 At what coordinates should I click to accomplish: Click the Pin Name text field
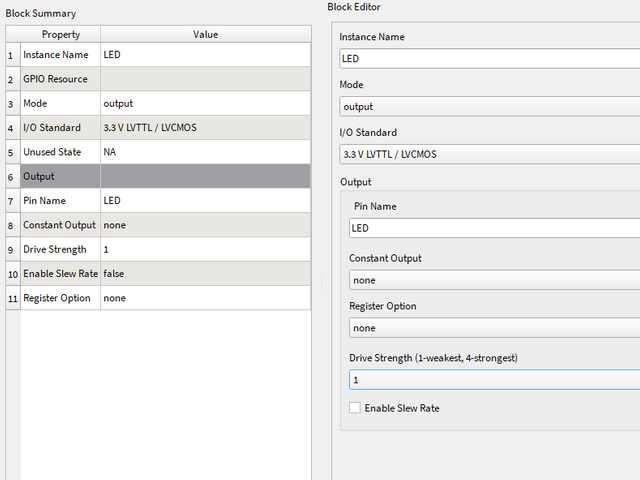[494, 228]
